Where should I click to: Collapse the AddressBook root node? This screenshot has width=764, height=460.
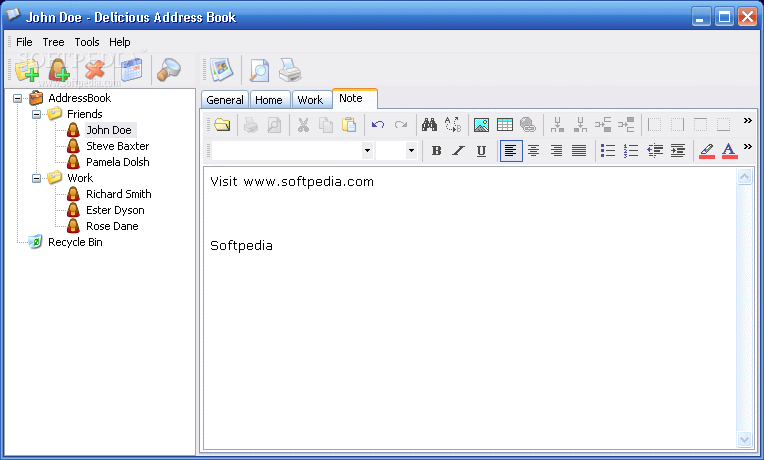tap(18, 98)
